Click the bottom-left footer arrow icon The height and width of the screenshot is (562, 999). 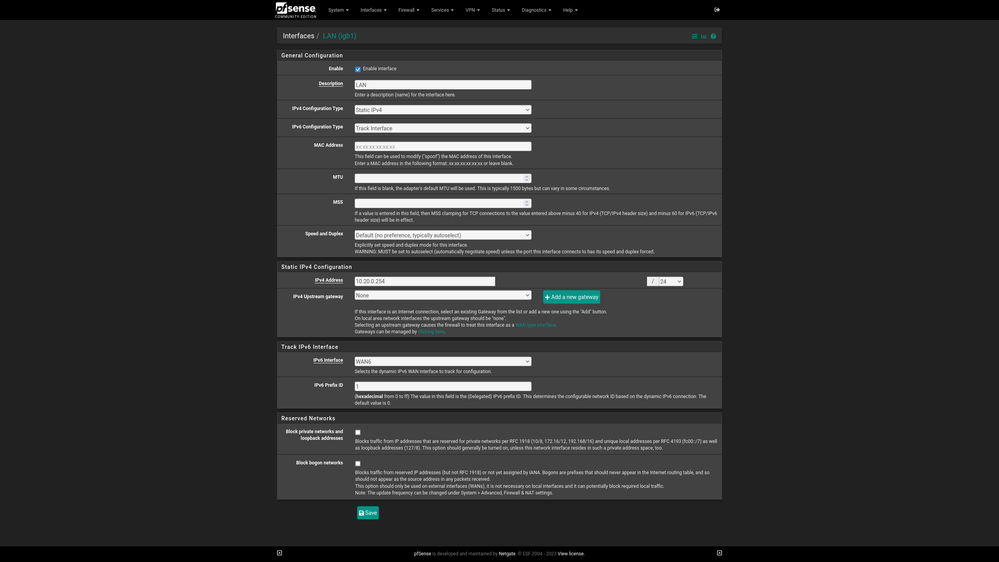click(x=279, y=553)
